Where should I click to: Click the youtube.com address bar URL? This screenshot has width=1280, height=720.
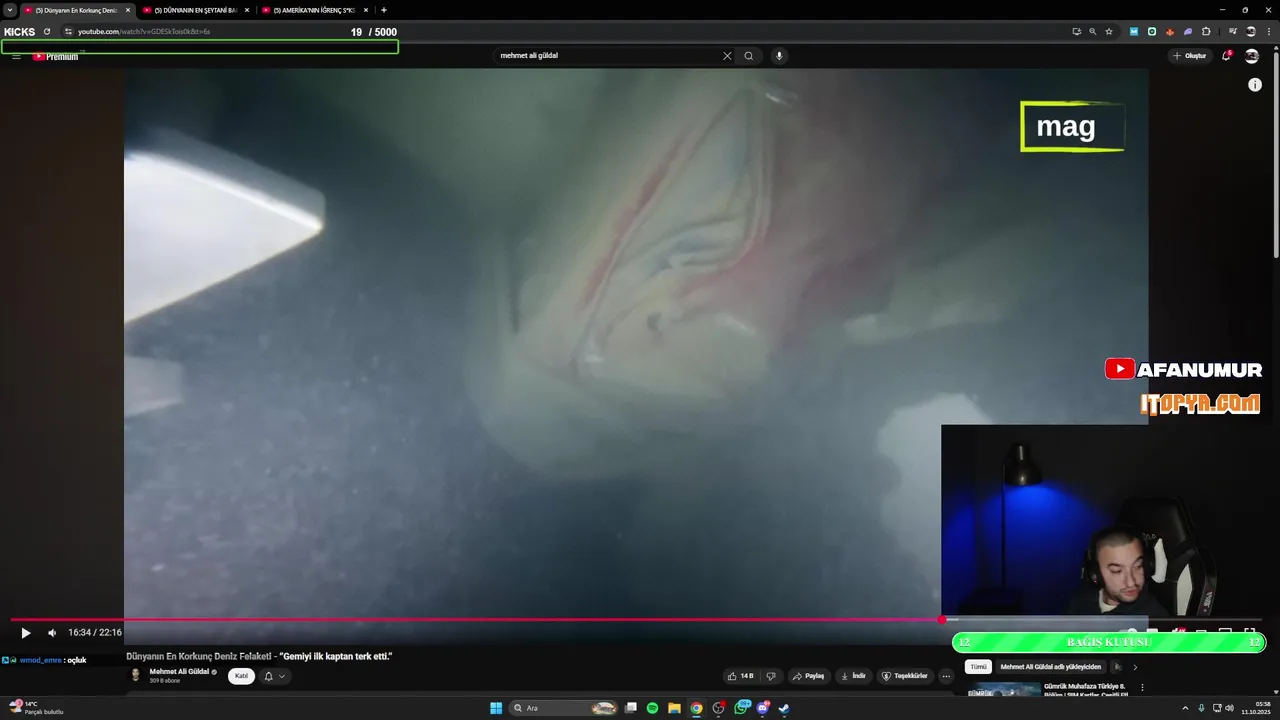click(x=144, y=31)
